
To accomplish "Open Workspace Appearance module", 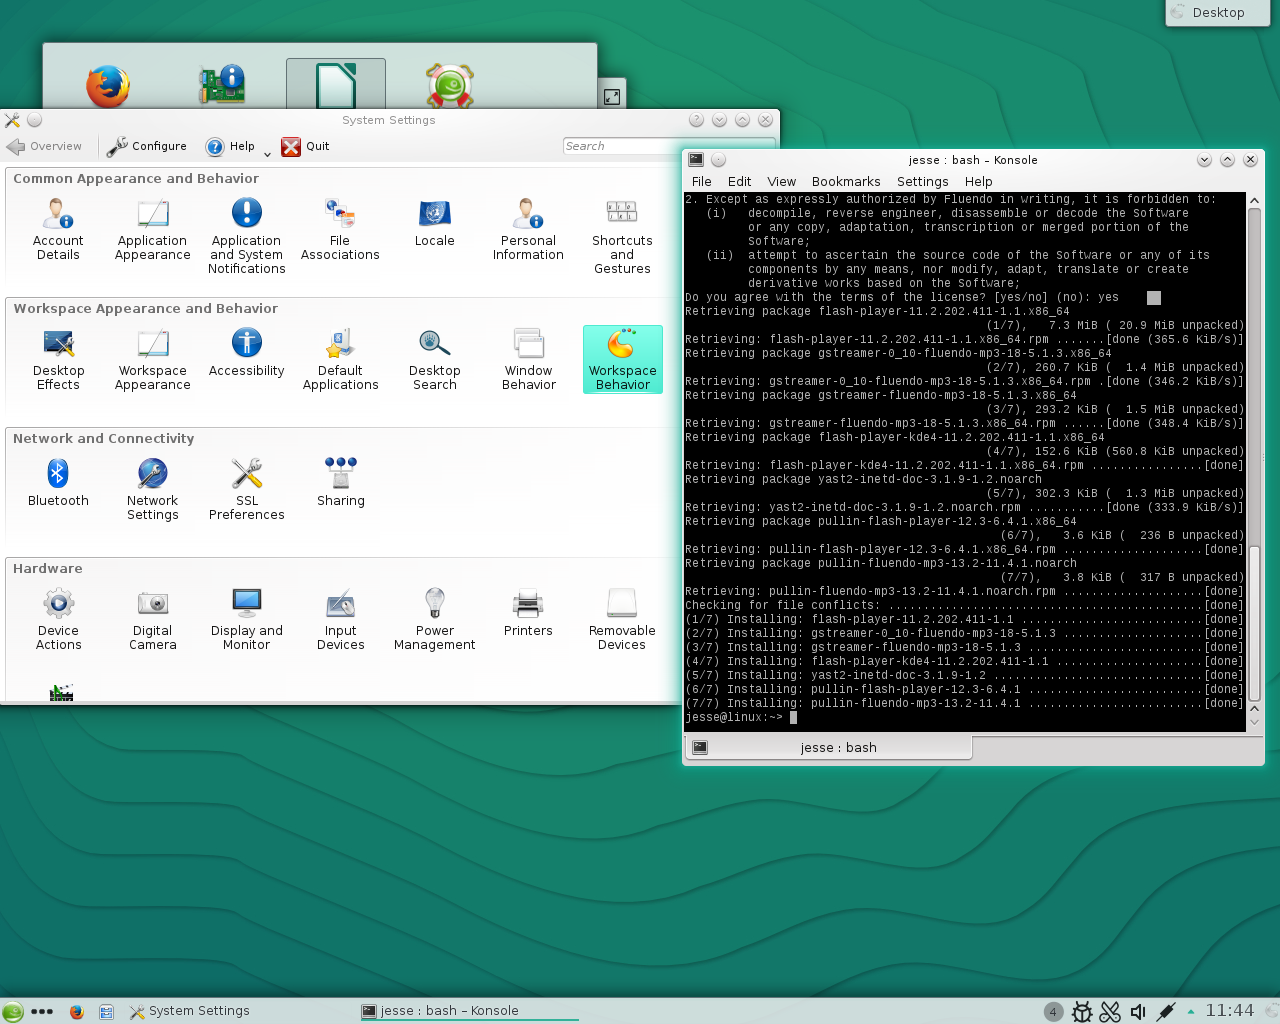I will pos(152,359).
